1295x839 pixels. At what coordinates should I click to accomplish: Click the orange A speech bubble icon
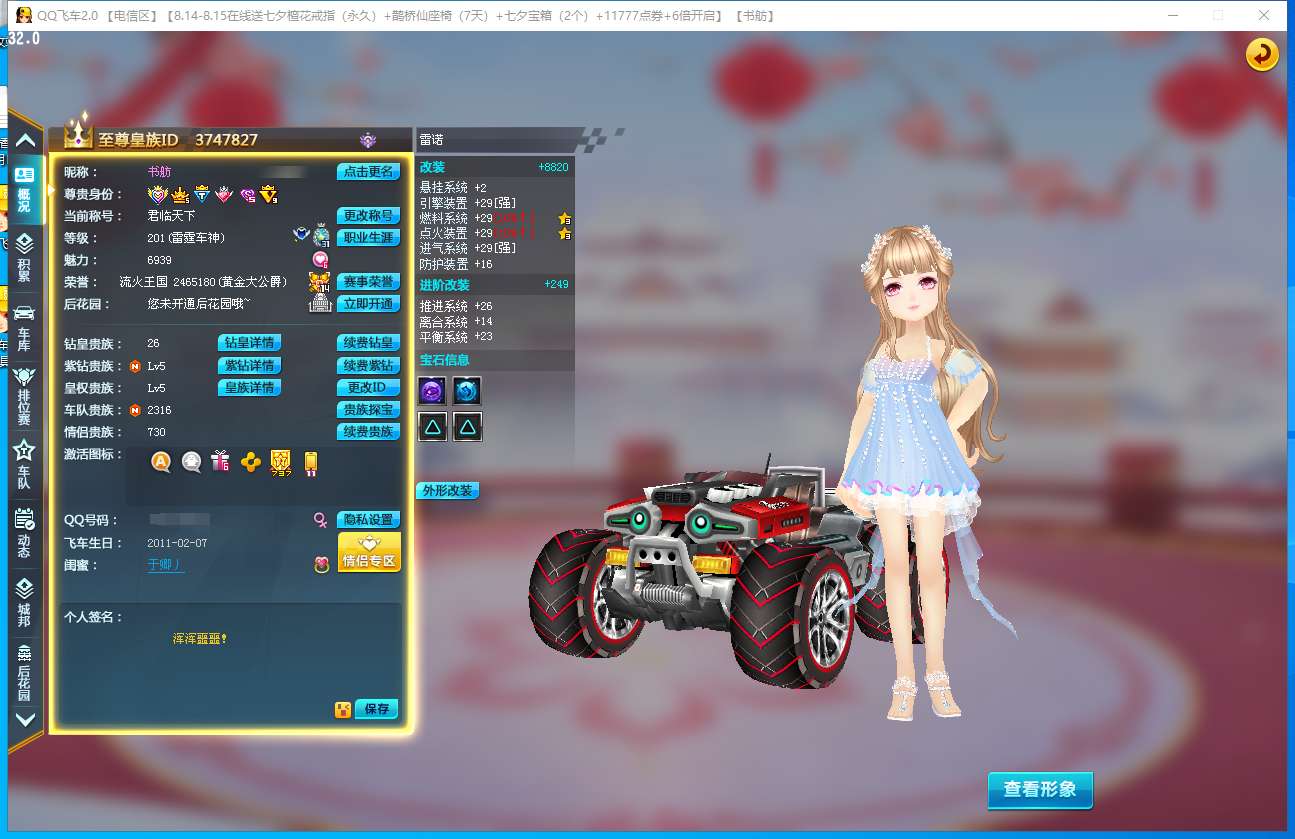(161, 462)
